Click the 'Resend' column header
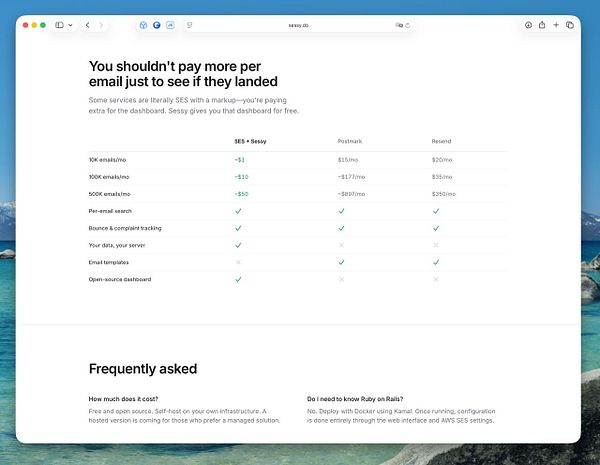The height and width of the screenshot is (465, 600). [x=441, y=141]
